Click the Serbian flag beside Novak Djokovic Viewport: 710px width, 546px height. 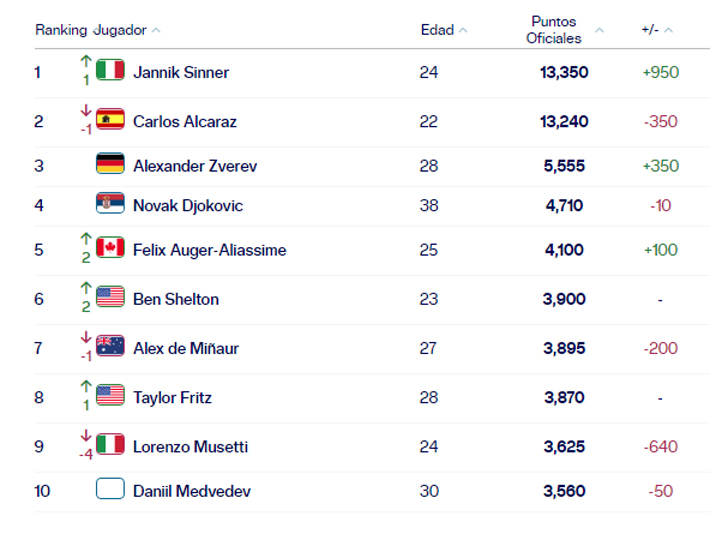(x=110, y=204)
